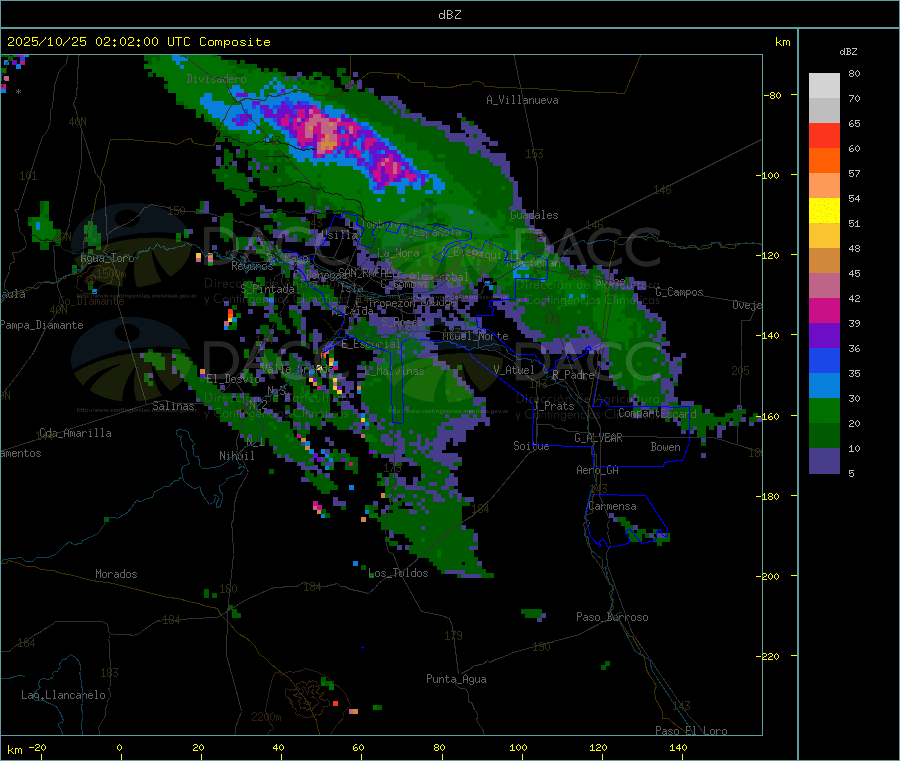Click the Cda_Amarilla location label

(75, 433)
